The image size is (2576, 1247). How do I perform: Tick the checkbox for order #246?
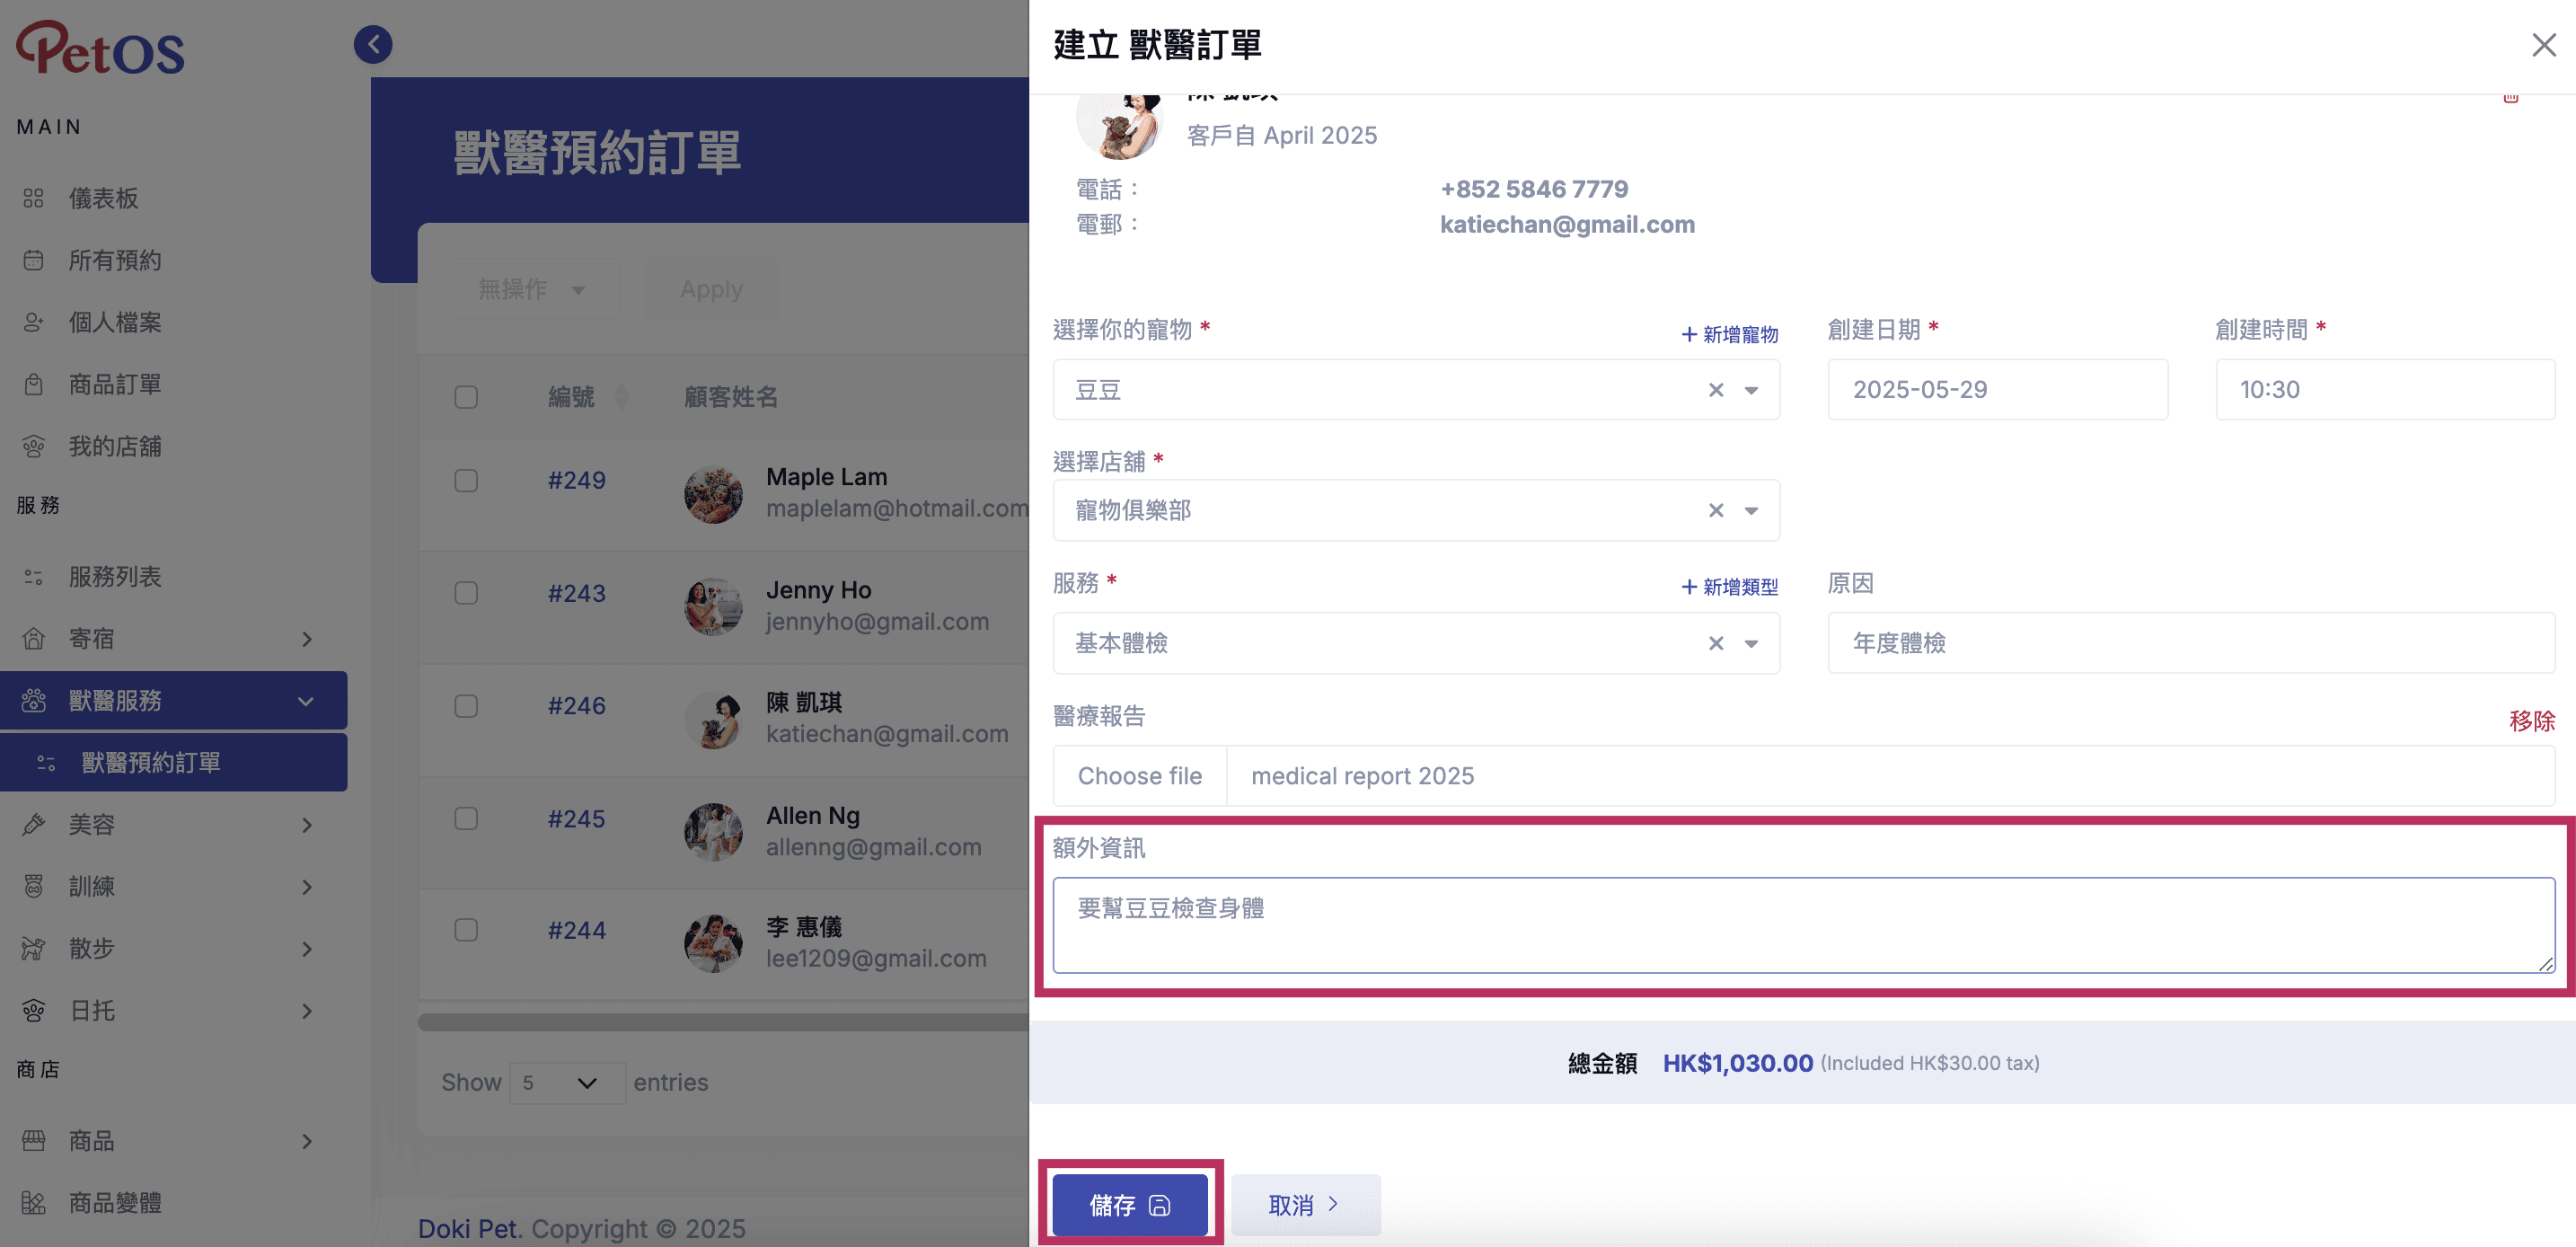tap(466, 706)
